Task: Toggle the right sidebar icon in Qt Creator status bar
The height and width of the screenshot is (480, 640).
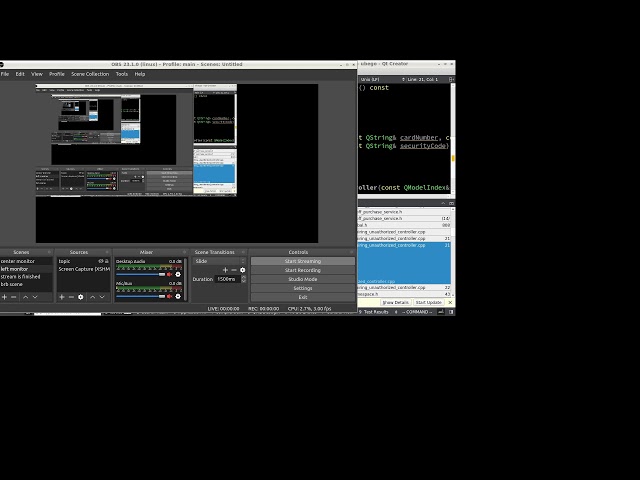Action: click(x=451, y=312)
